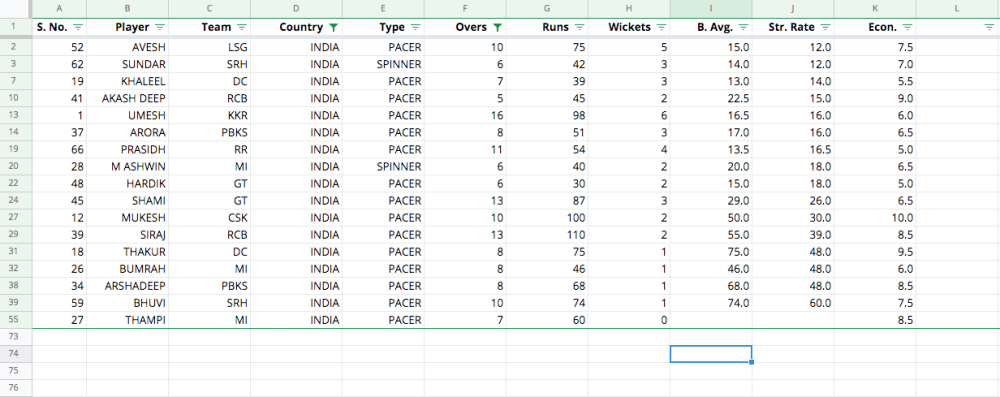Click the M ASHWIN player cell

pyautogui.click(x=128, y=167)
